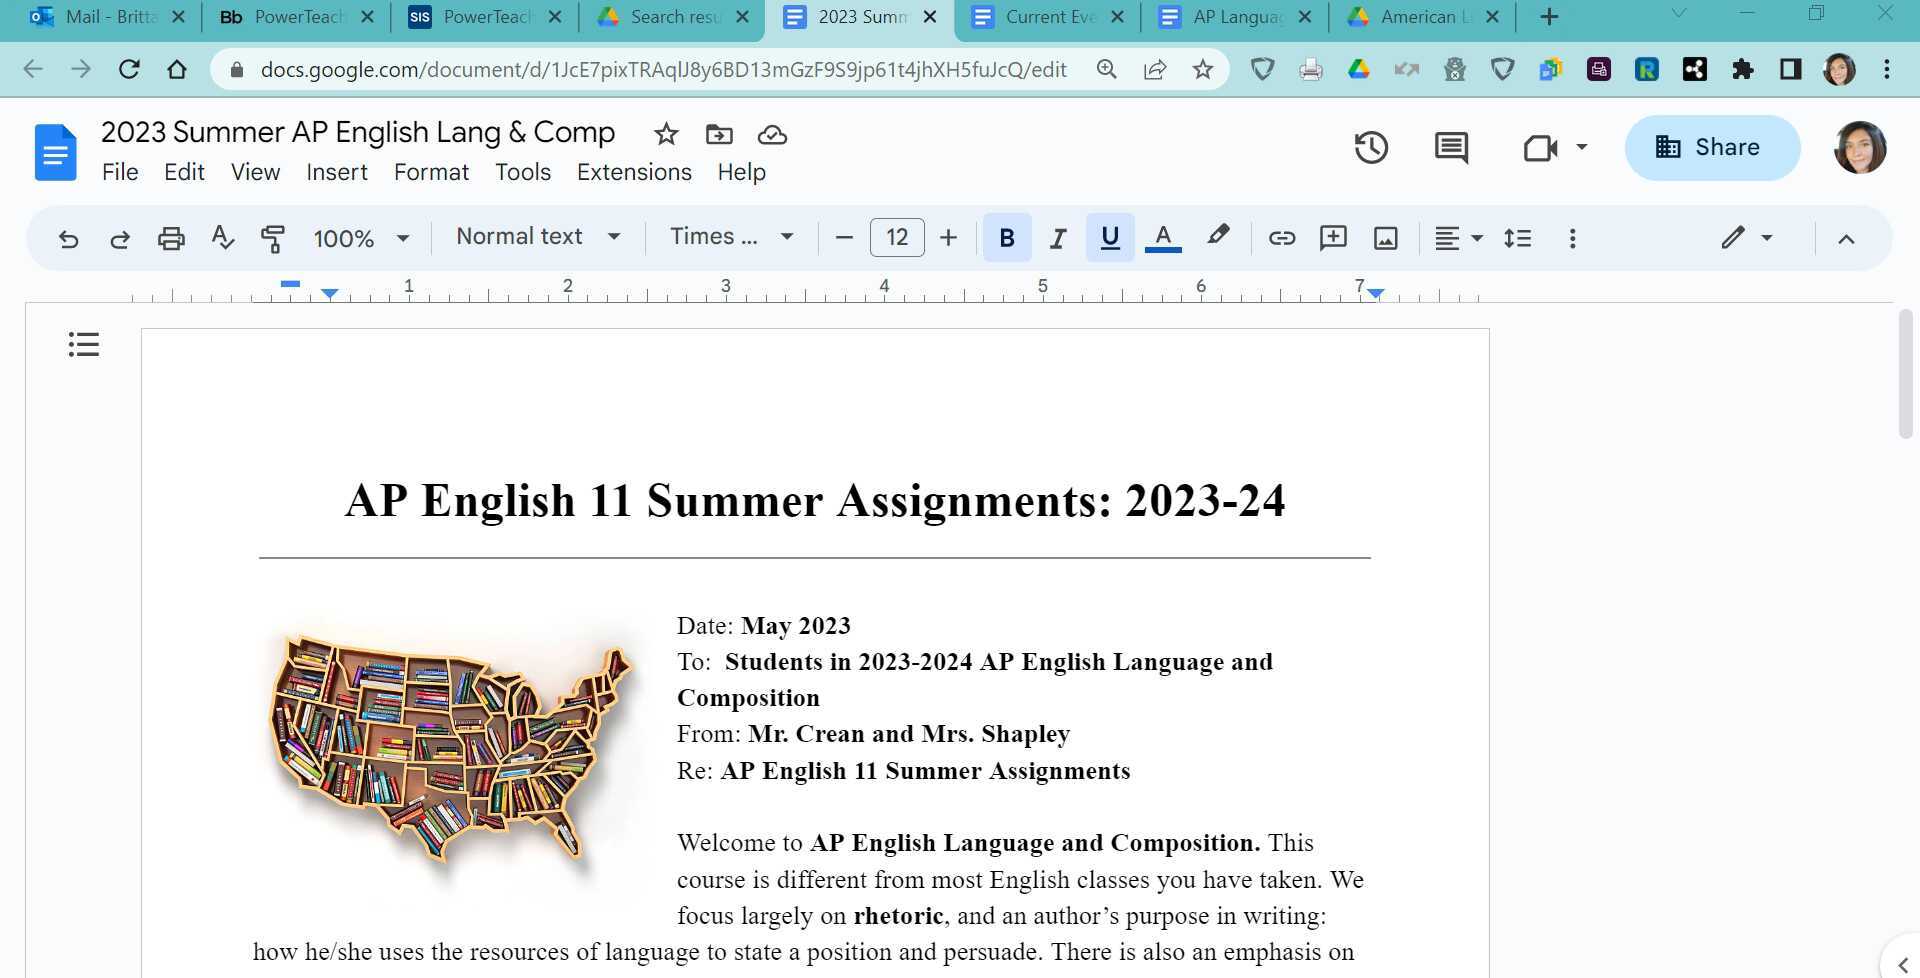Start a Meet video call
This screenshot has width=1920, height=978.
[x=1541, y=147]
